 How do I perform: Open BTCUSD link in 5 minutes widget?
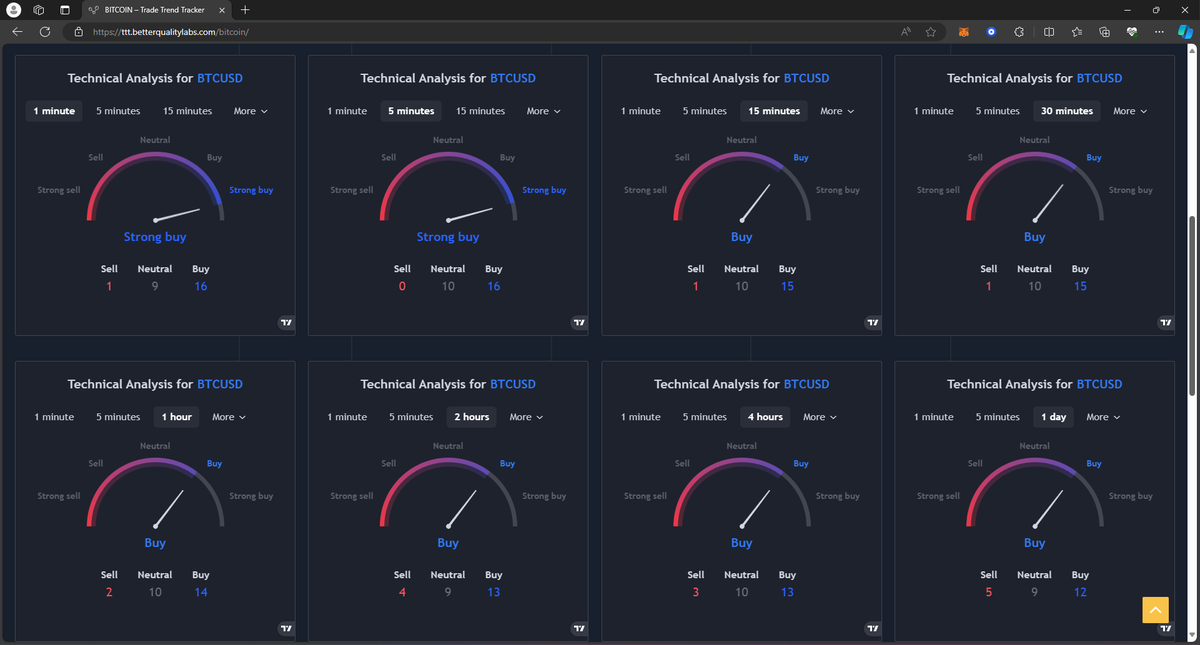point(513,78)
